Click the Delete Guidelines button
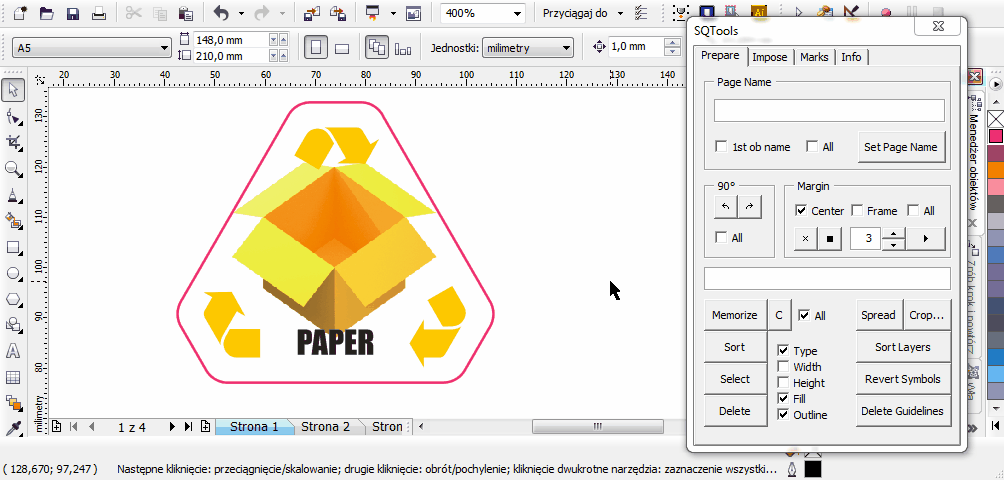Viewport: 1004px width, 480px height. point(903,411)
